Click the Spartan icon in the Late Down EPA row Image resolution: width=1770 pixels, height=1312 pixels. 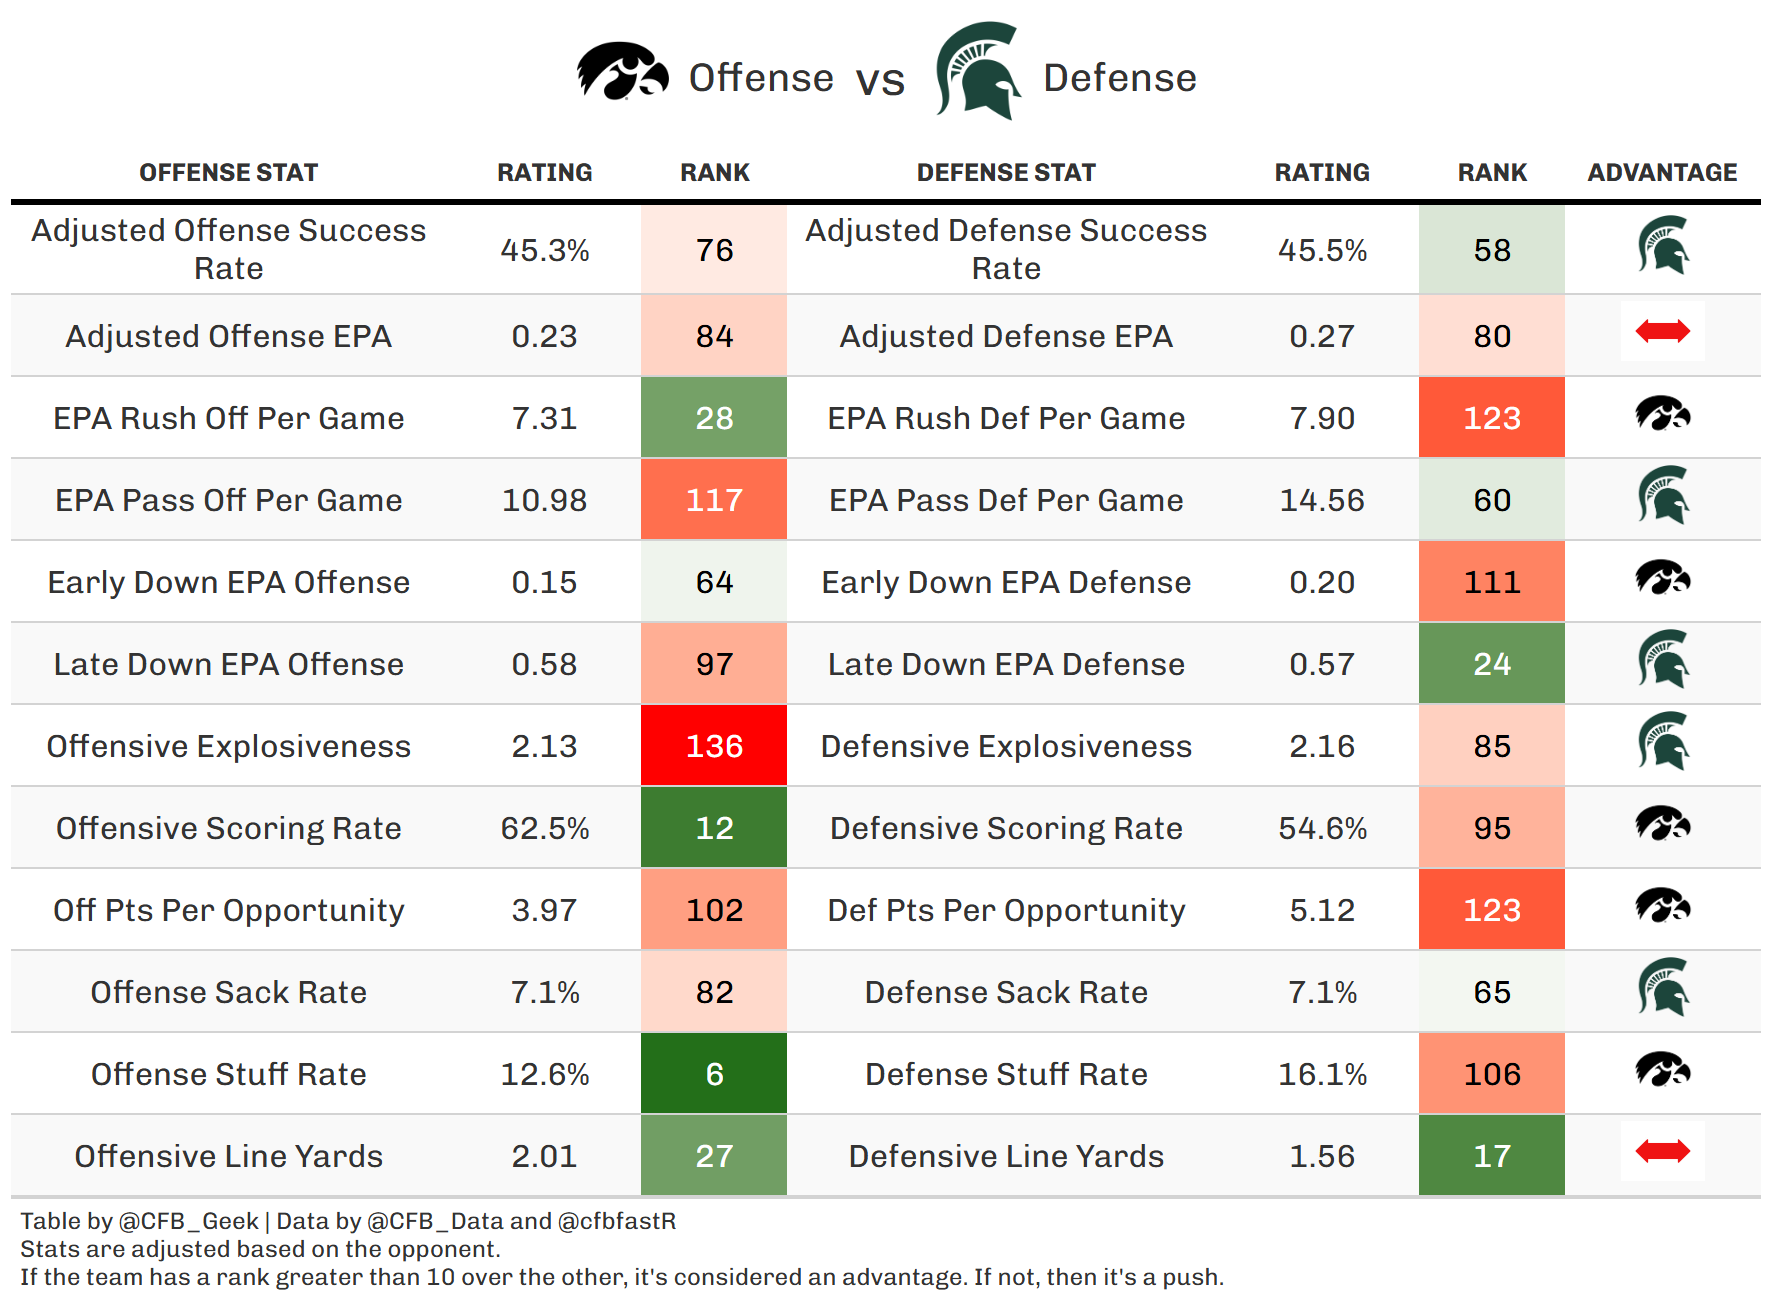coord(1662,660)
